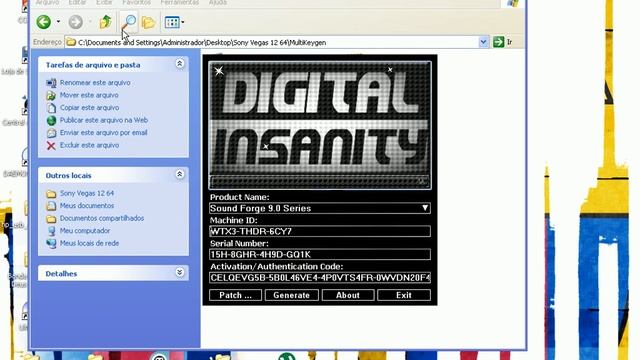
Task: Click the copy file document icon
Action: [51, 108]
